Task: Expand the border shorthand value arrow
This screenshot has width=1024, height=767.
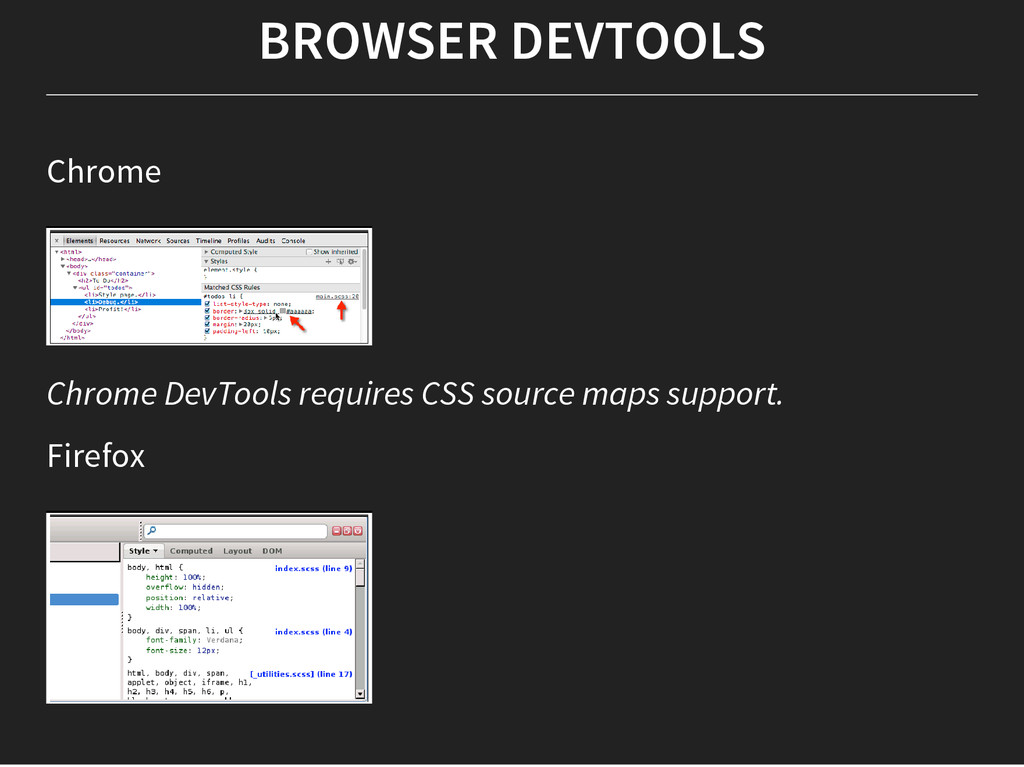Action: tap(240, 311)
